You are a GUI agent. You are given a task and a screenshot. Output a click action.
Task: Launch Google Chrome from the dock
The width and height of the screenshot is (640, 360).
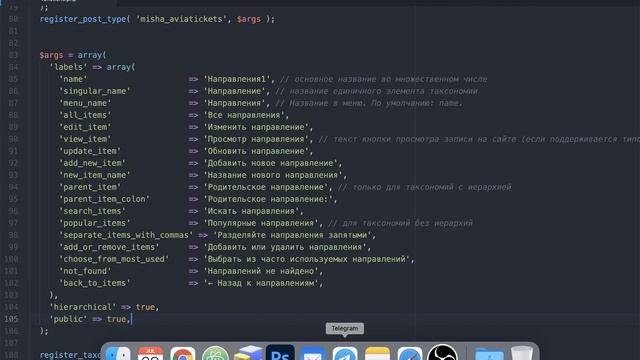(183, 353)
